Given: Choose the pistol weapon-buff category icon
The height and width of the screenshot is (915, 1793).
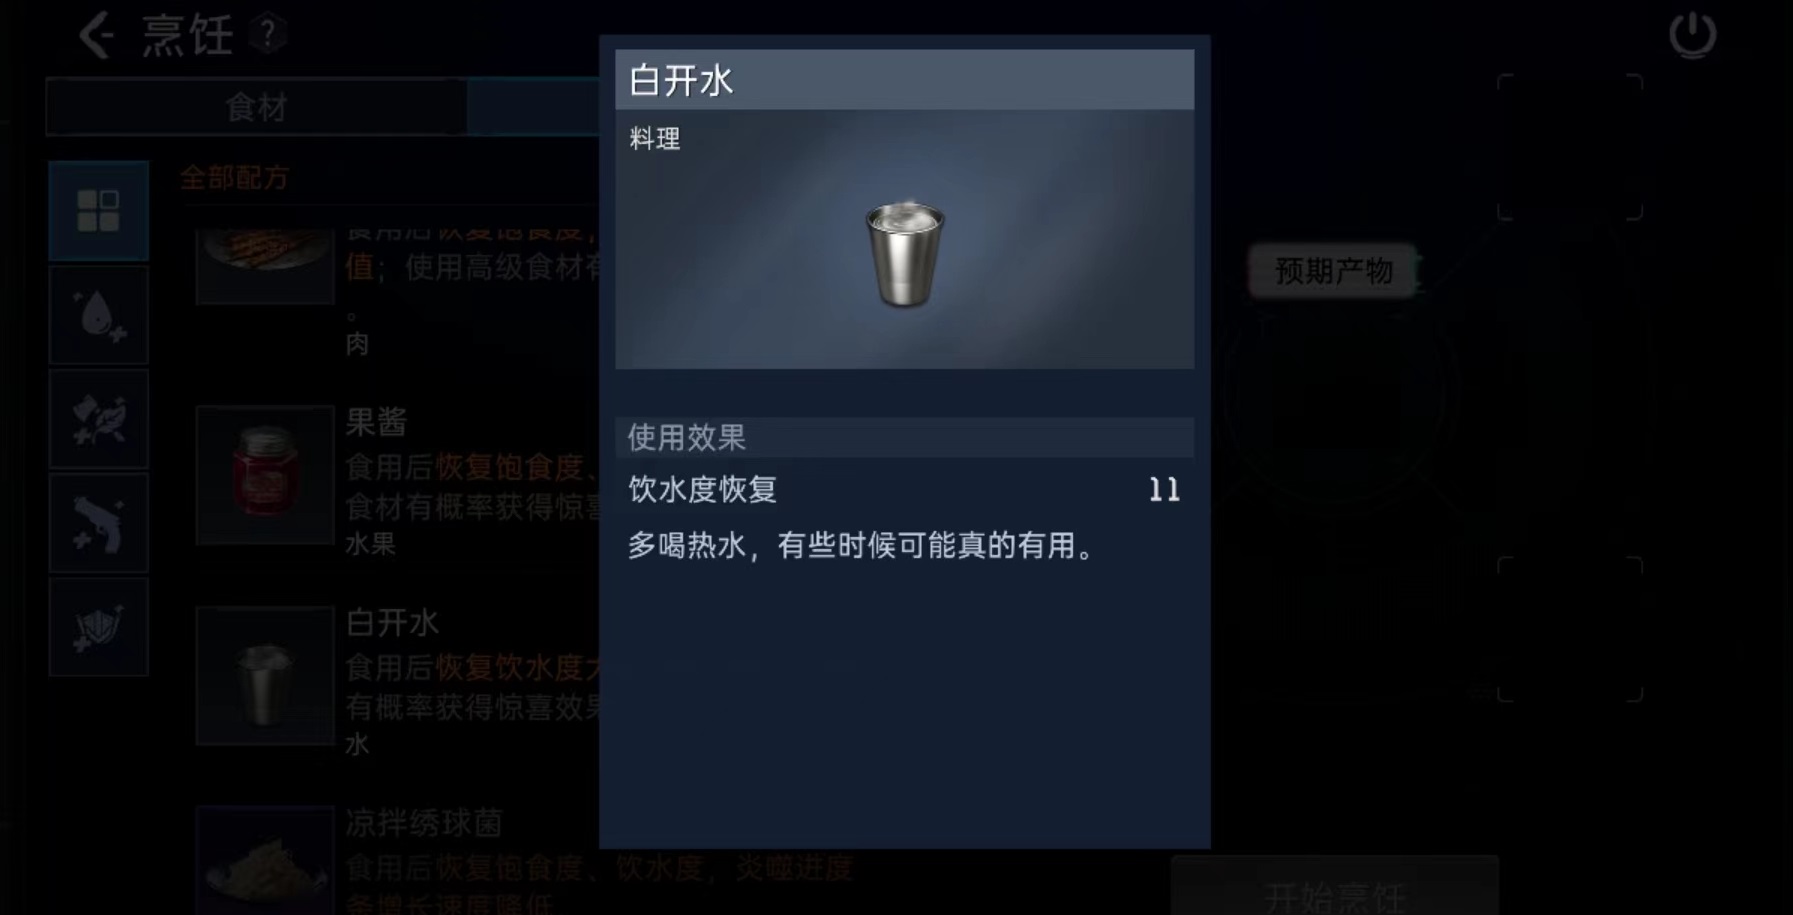Looking at the screenshot, I should (x=99, y=523).
